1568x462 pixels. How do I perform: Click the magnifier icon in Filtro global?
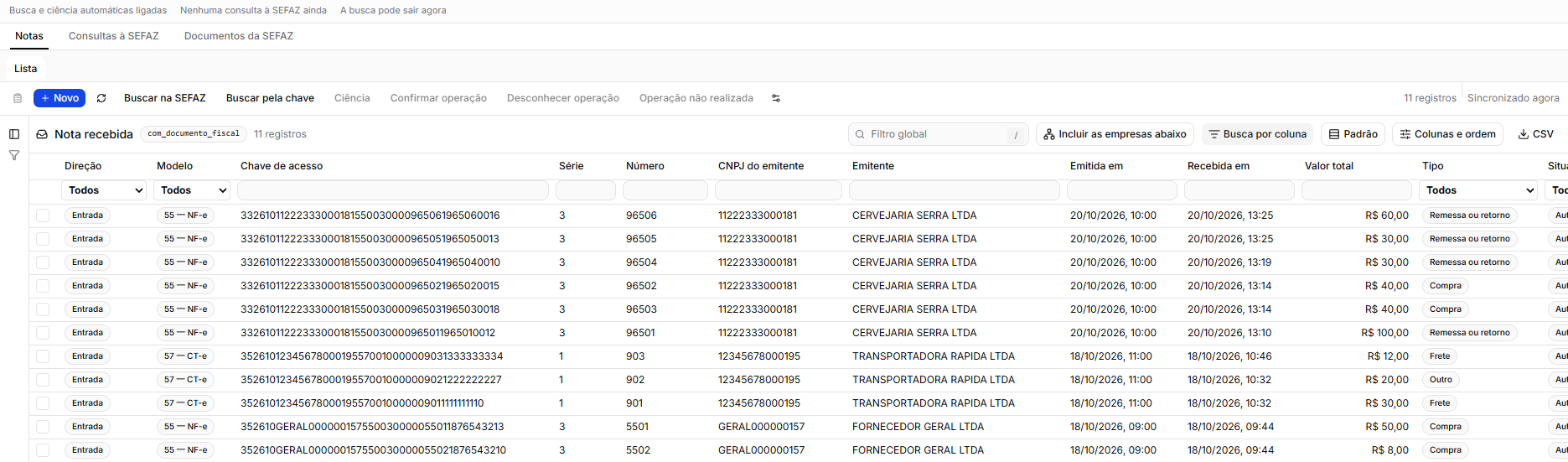point(860,134)
